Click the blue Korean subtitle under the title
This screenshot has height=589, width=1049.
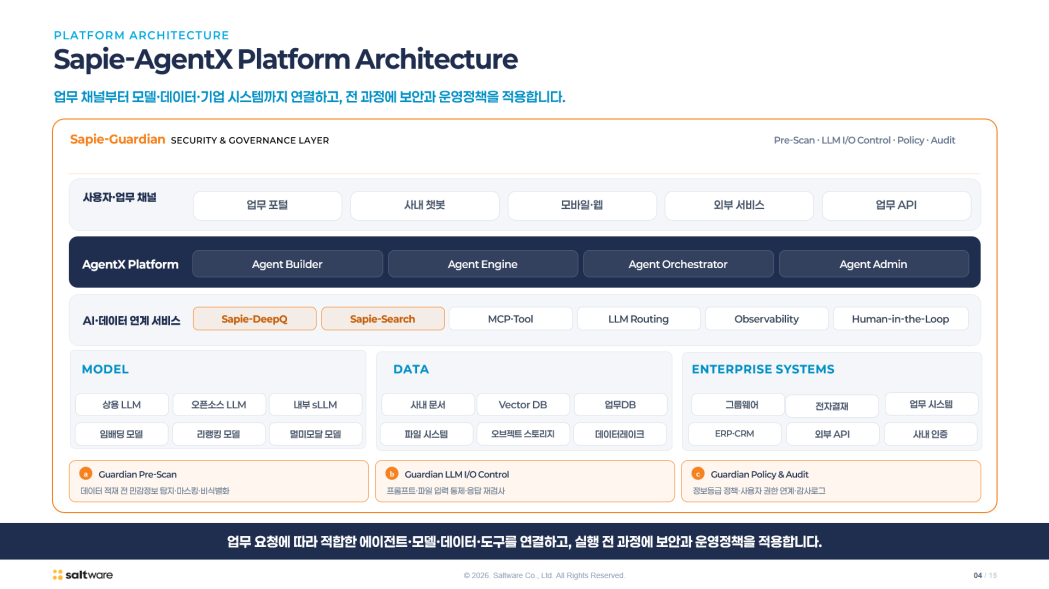click(x=310, y=97)
